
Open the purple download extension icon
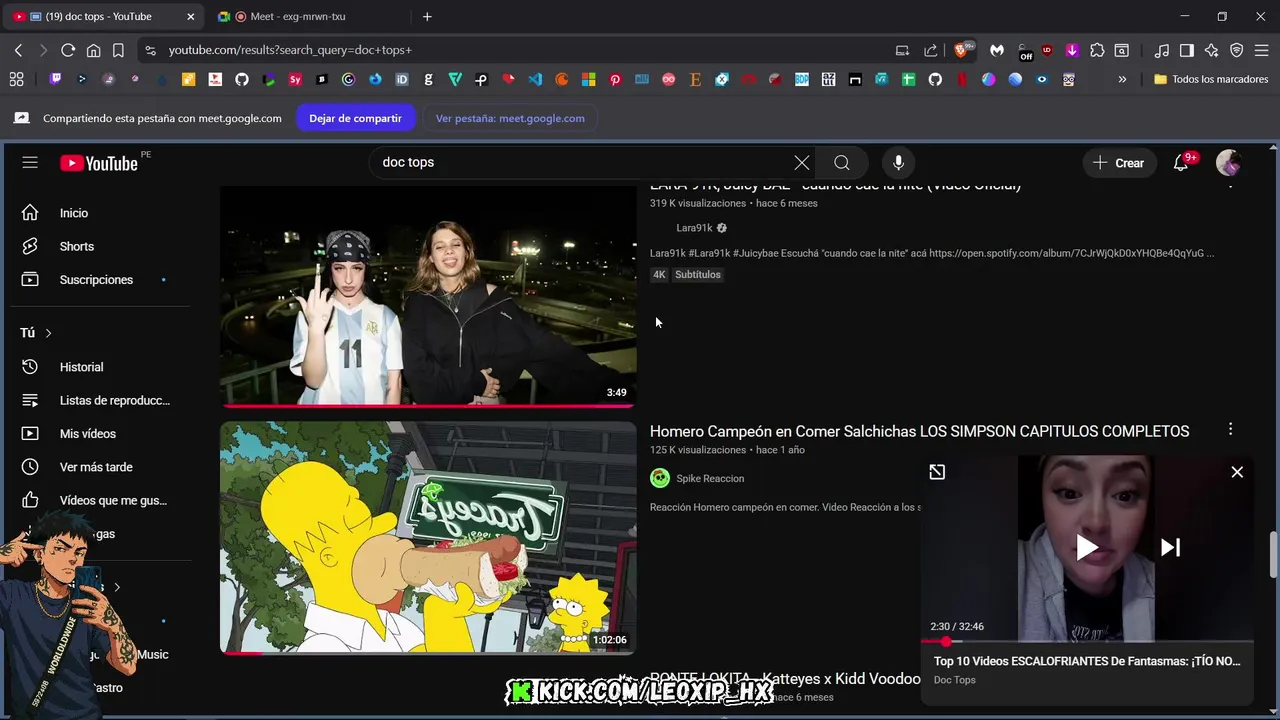click(1072, 50)
